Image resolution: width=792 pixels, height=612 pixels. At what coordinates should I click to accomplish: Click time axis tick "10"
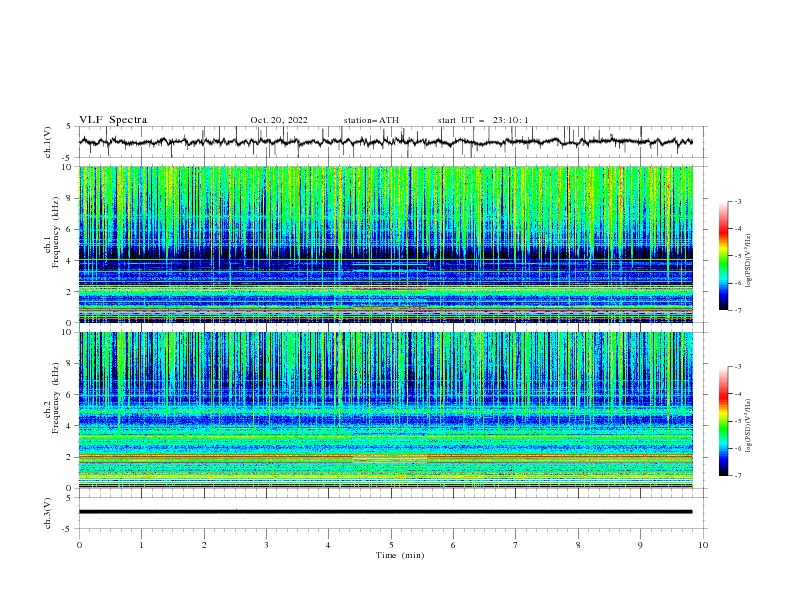pos(703,545)
